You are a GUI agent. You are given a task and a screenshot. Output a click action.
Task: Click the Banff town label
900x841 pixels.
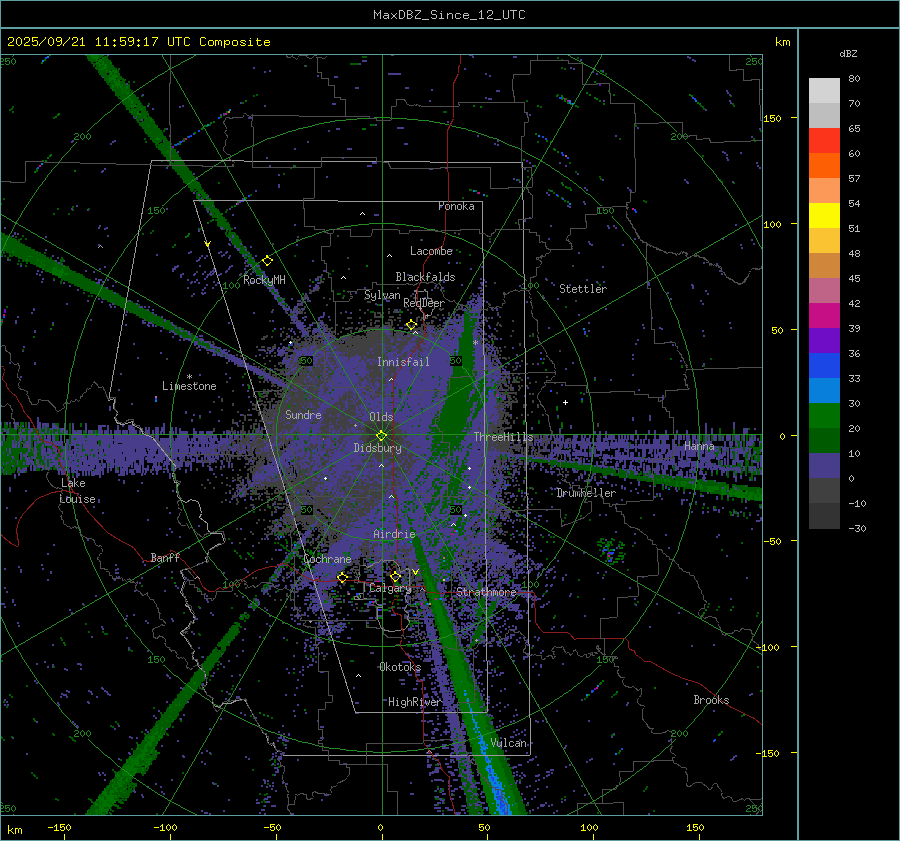(x=165, y=558)
